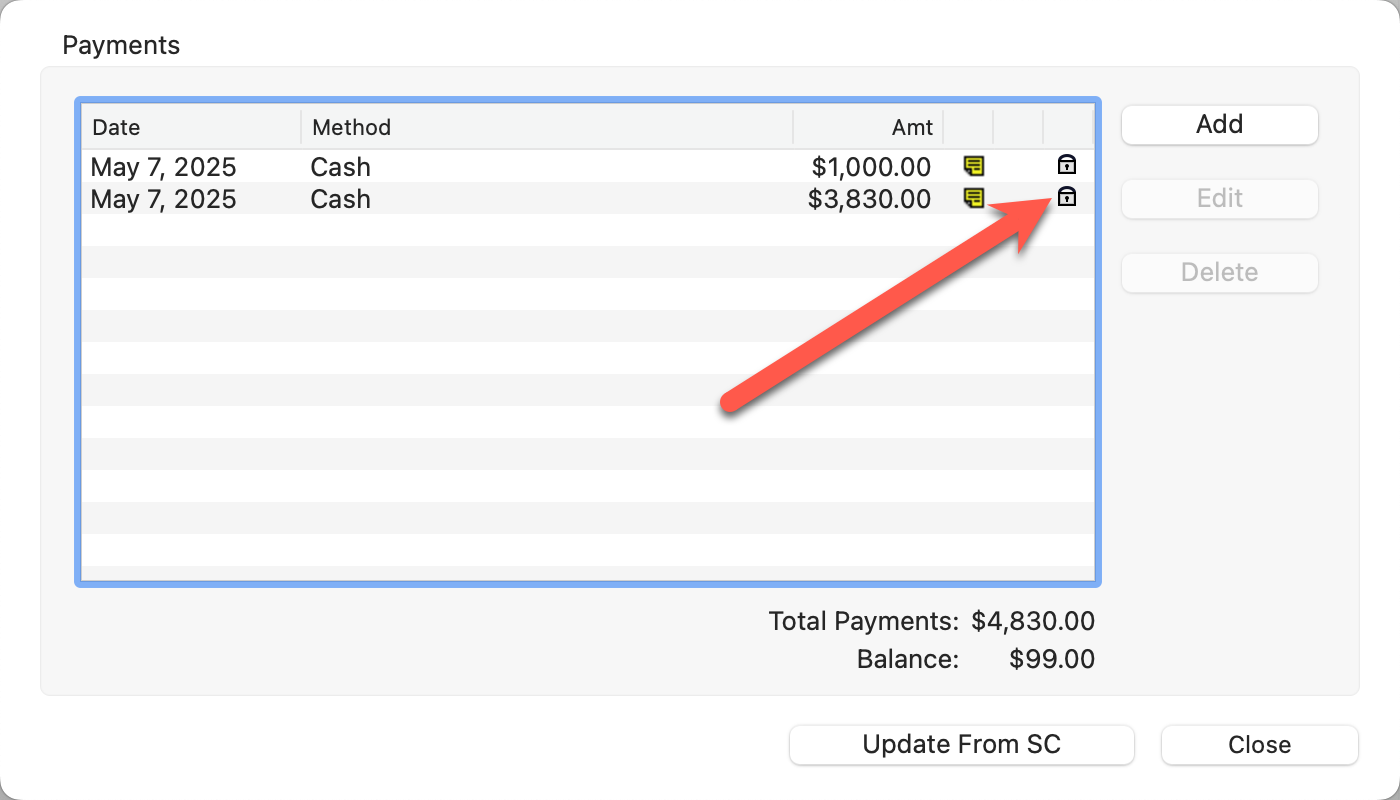Select the $3,830.00 amount cell

click(x=869, y=199)
